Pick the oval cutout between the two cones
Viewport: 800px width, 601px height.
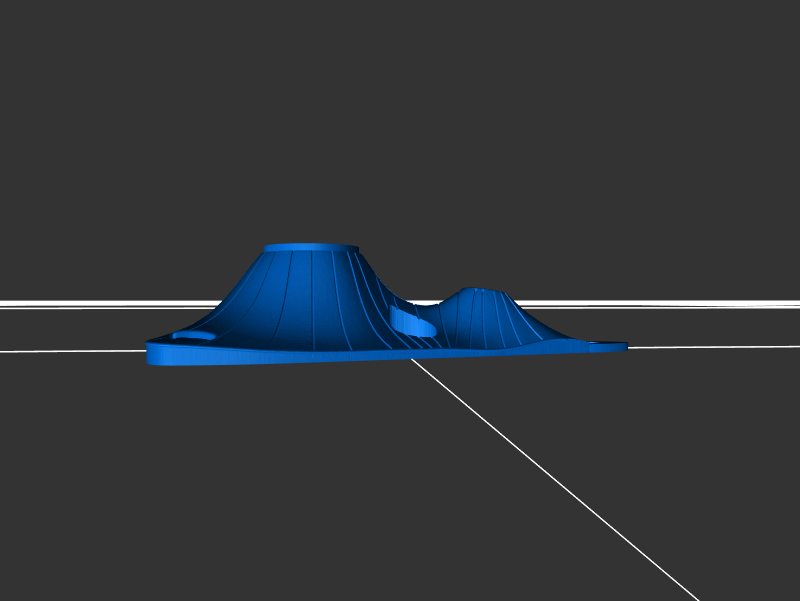[x=412, y=322]
